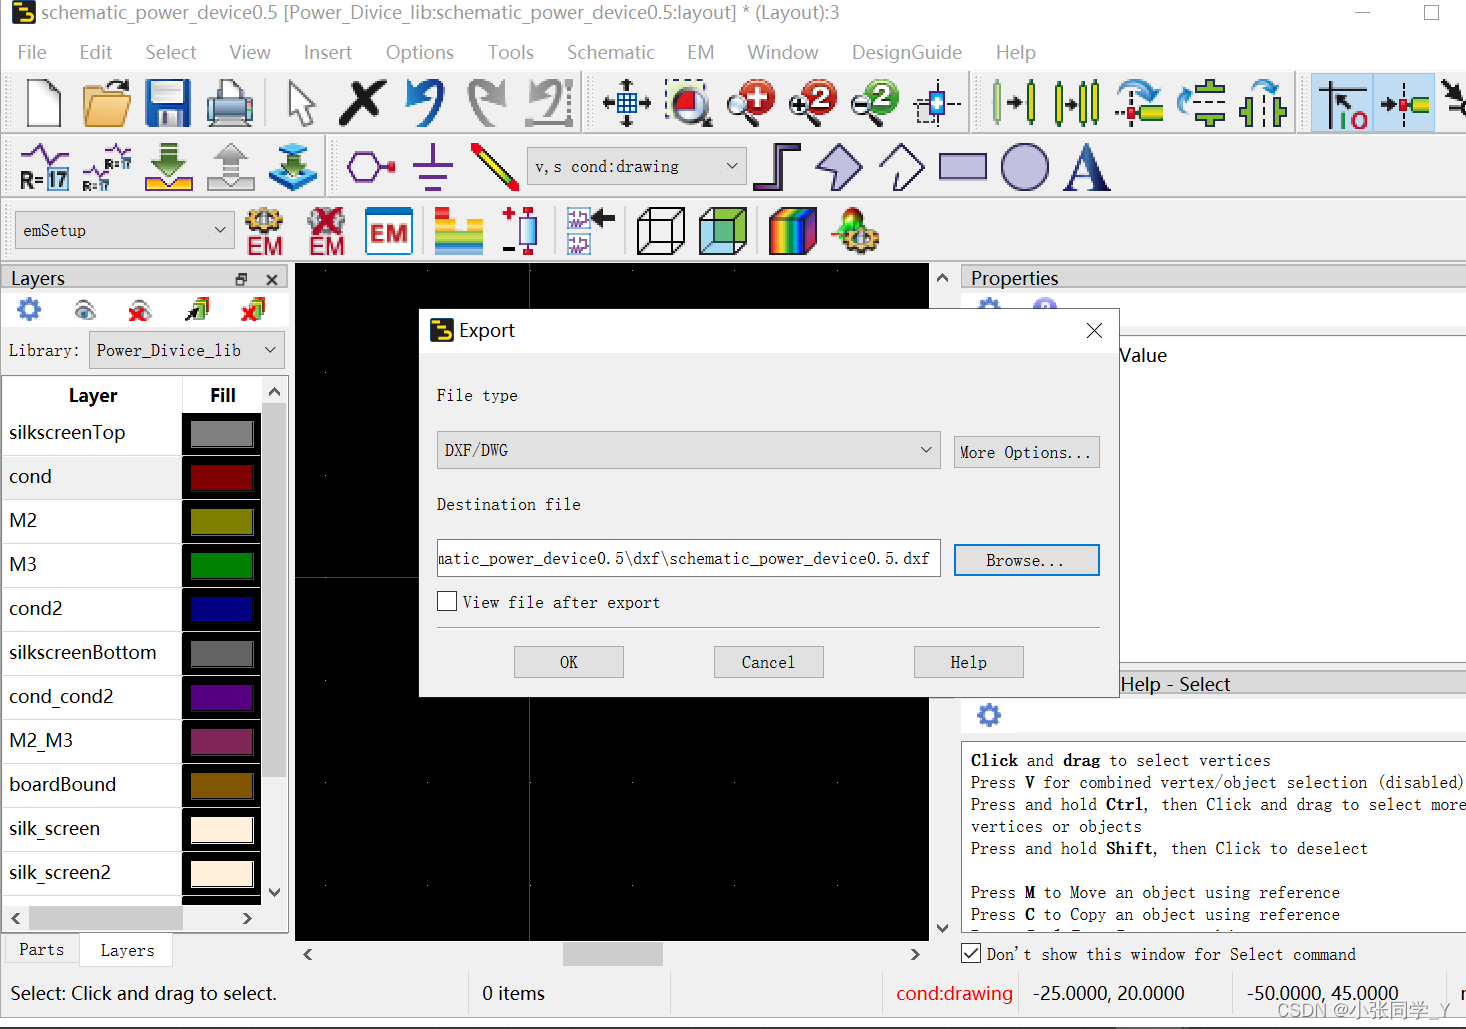Select the Insert Polygon tool
The height and width of the screenshot is (1029, 1466).
pos(839,166)
